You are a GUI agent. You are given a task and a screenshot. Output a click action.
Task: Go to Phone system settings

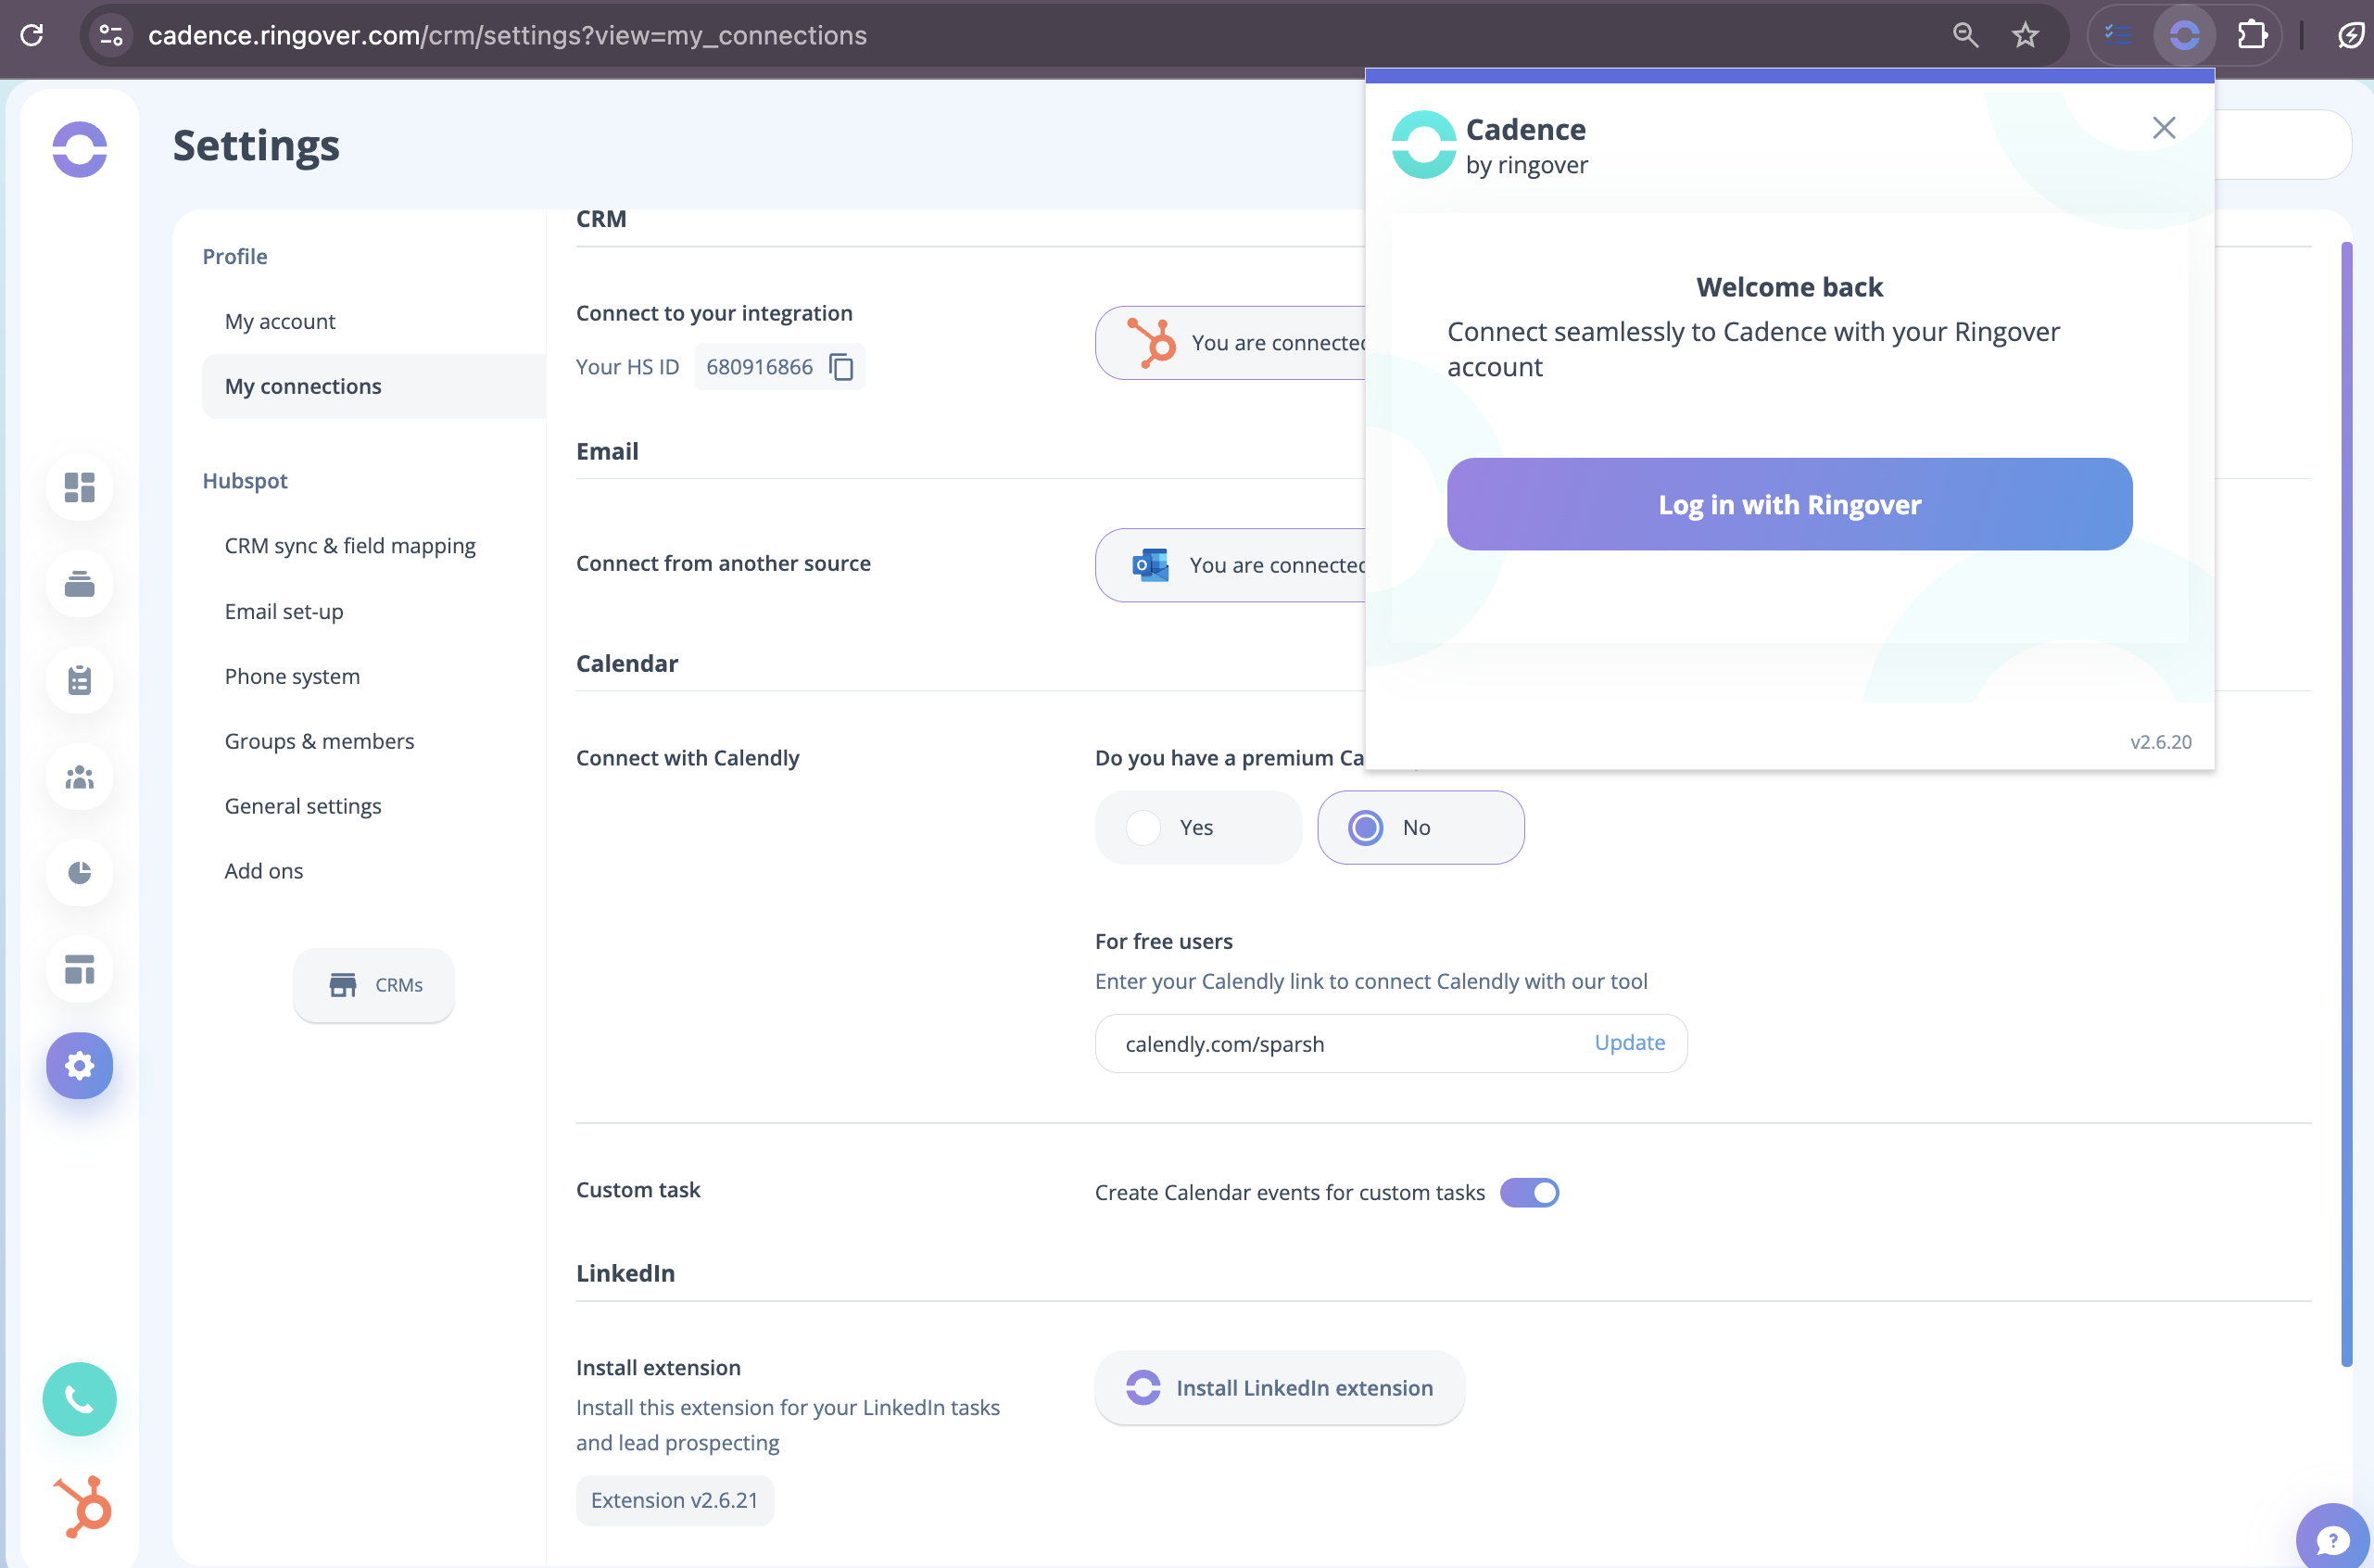click(292, 676)
